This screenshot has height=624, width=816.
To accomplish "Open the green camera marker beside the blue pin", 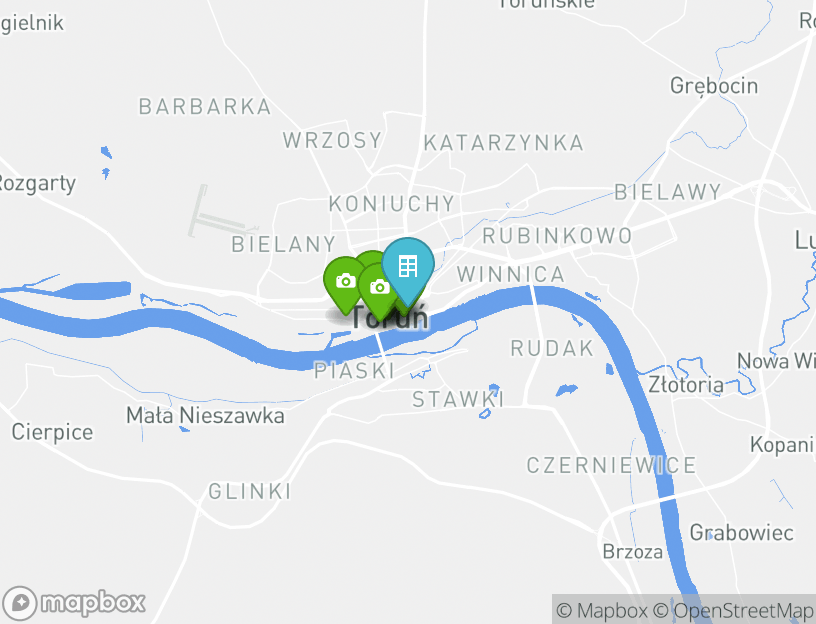I will [x=378, y=288].
